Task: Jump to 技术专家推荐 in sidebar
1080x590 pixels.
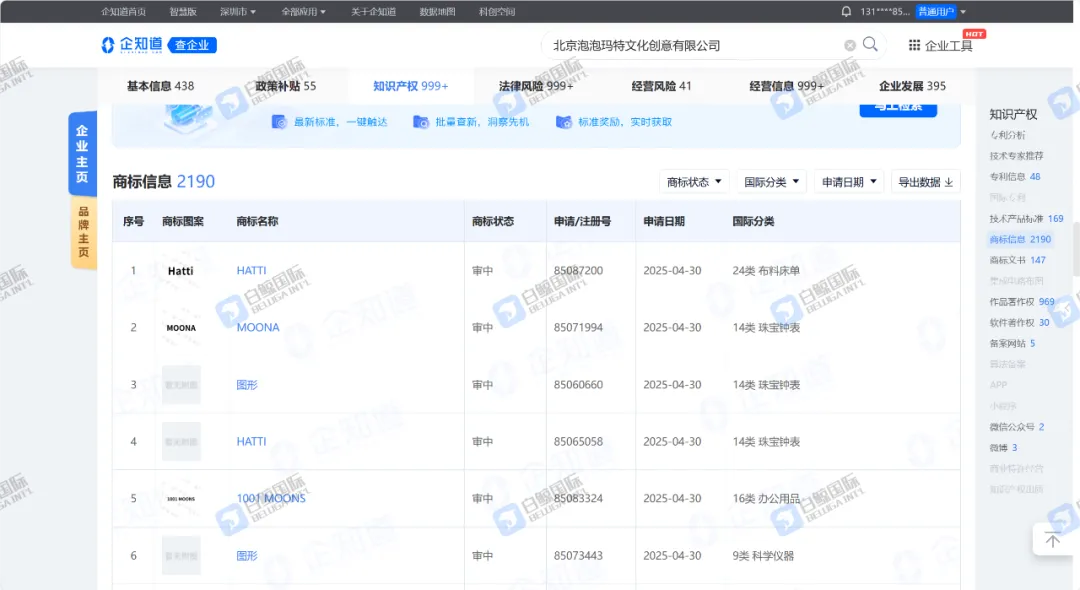Action: (x=1017, y=156)
